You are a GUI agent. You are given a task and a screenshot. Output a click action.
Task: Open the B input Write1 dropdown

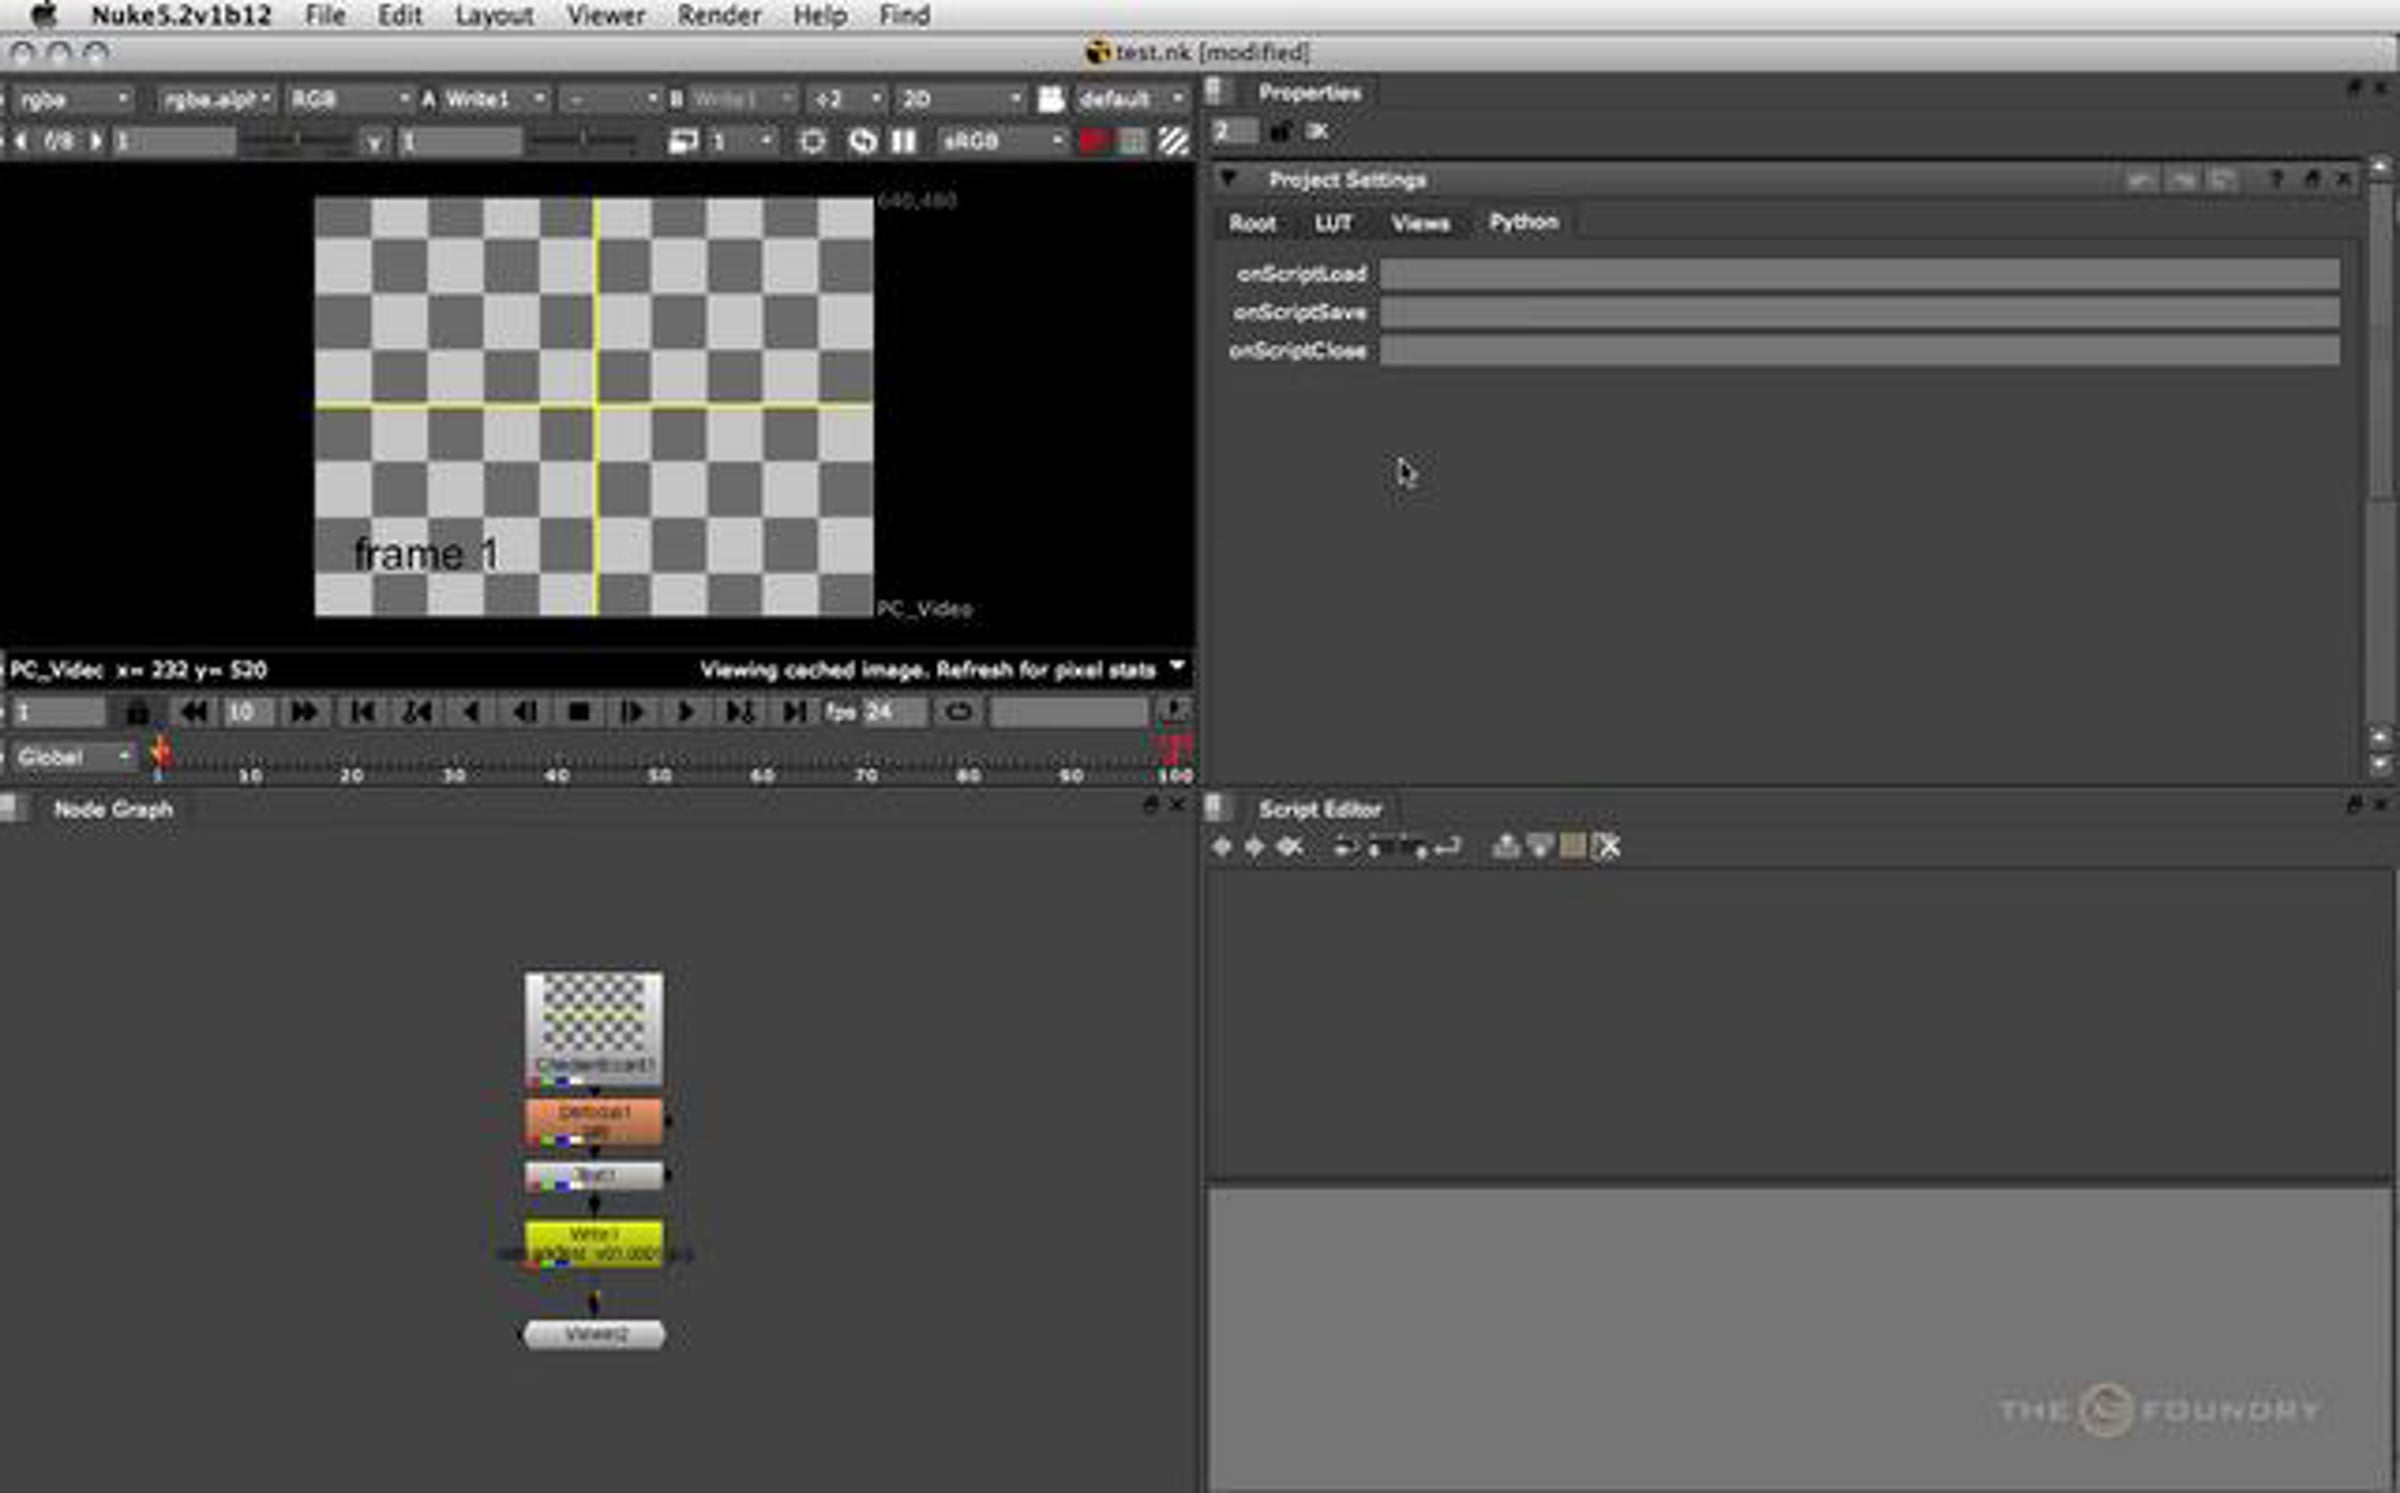tap(741, 99)
